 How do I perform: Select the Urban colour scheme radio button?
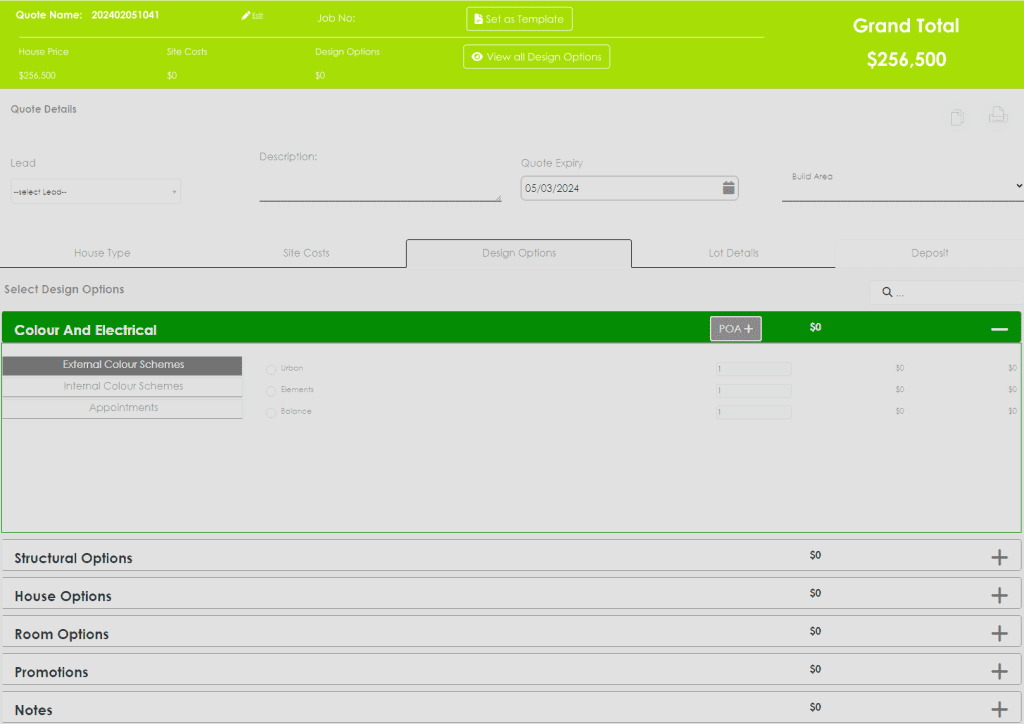click(x=271, y=369)
